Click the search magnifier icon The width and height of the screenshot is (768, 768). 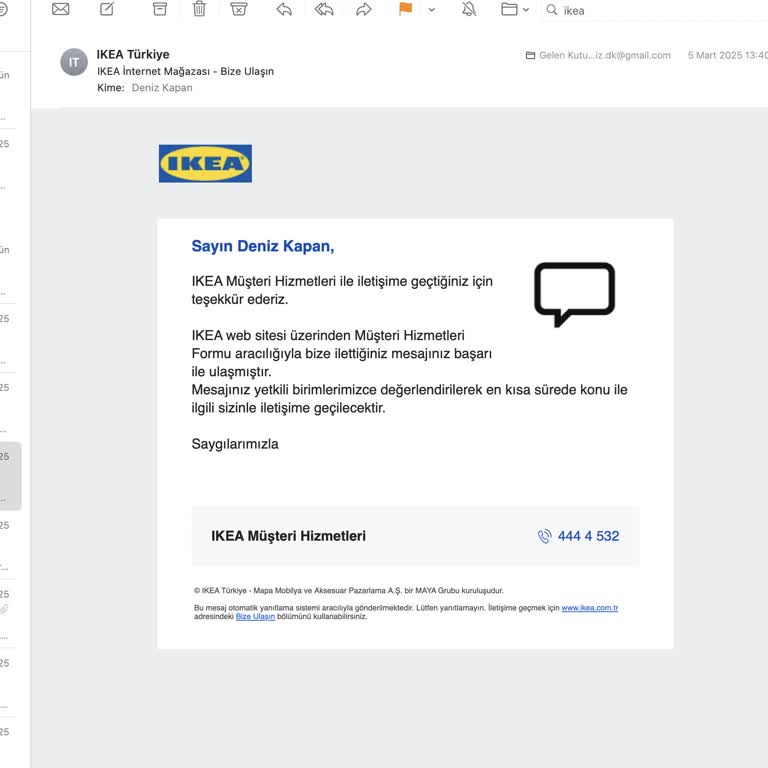point(552,10)
